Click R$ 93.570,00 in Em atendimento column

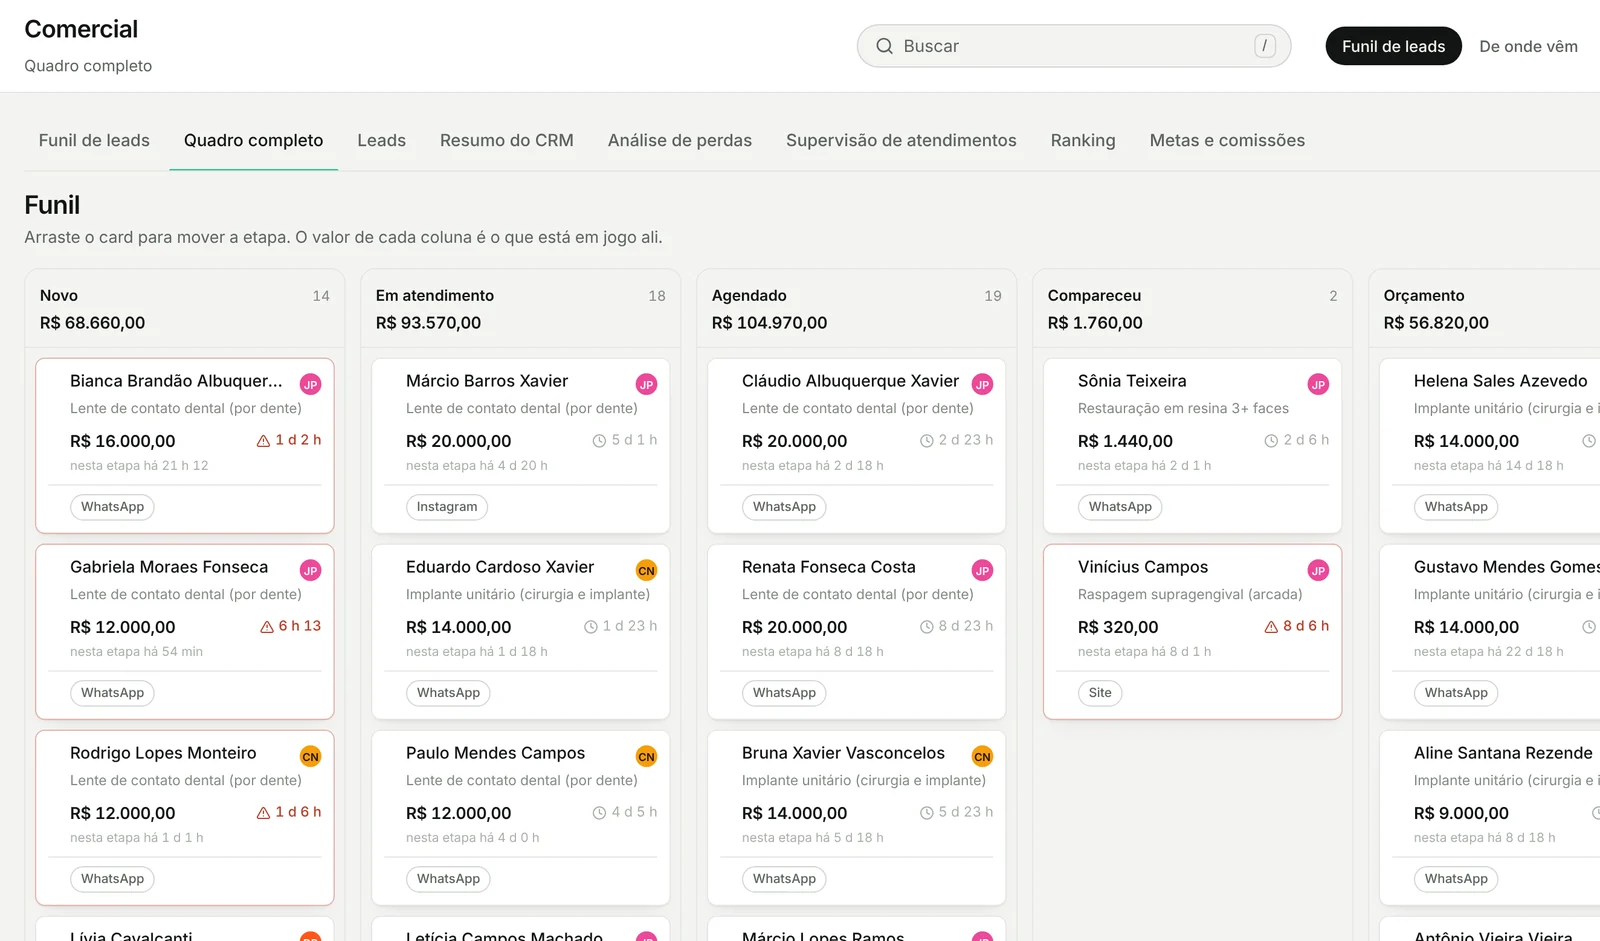(x=428, y=323)
